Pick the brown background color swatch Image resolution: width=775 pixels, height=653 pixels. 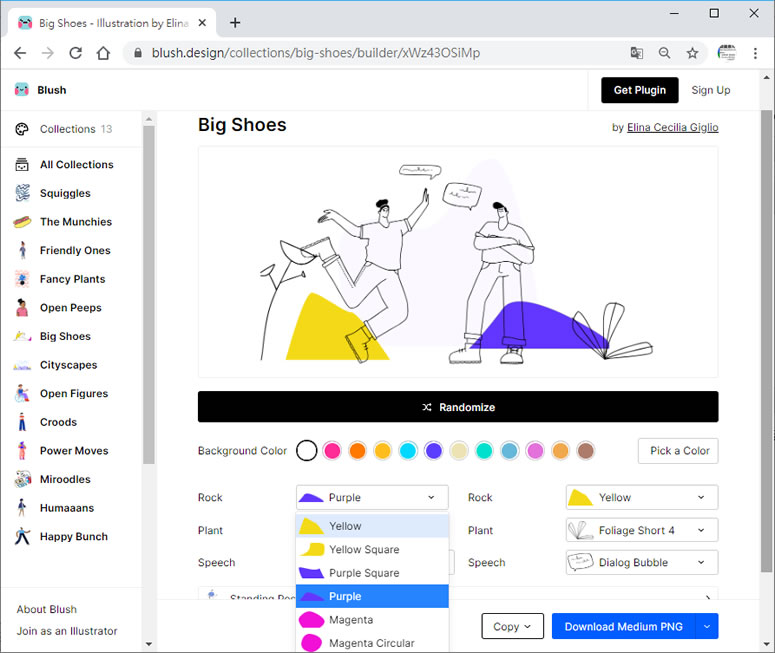(586, 451)
